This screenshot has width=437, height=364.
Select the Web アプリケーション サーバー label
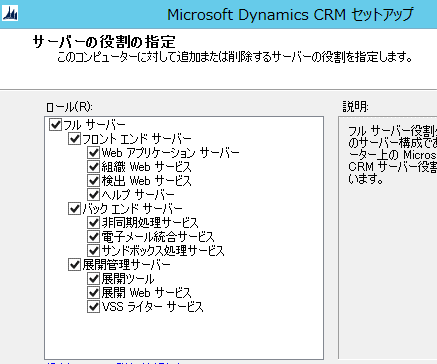click(170, 153)
